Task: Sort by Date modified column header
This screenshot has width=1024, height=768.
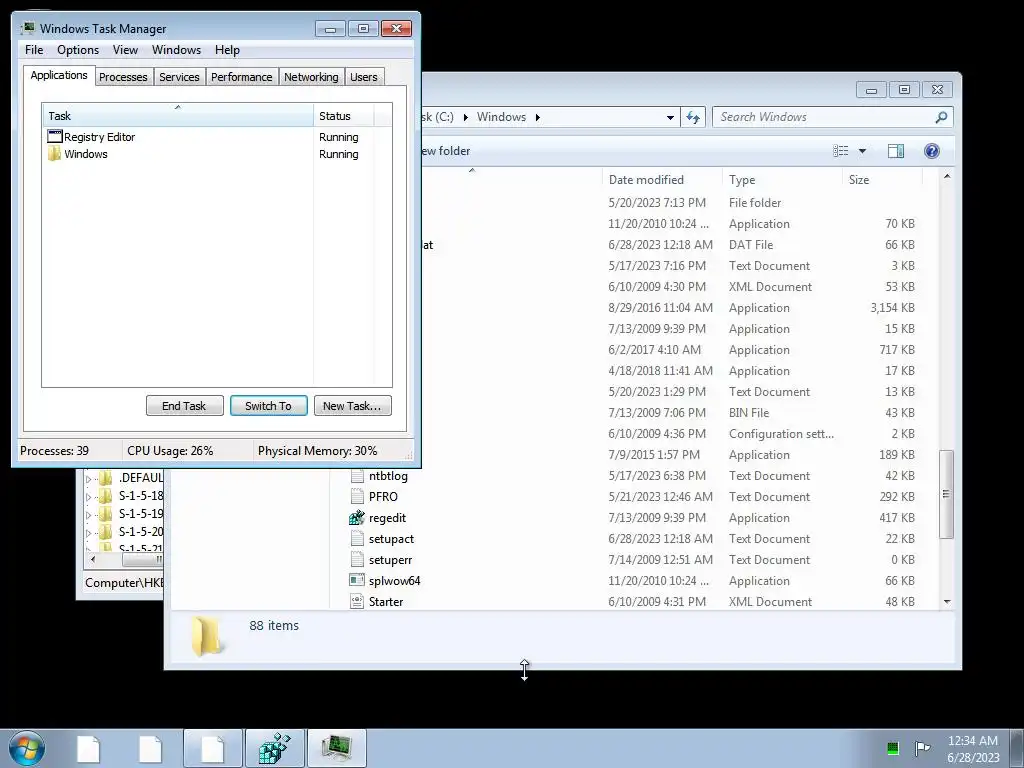Action: pos(662,180)
